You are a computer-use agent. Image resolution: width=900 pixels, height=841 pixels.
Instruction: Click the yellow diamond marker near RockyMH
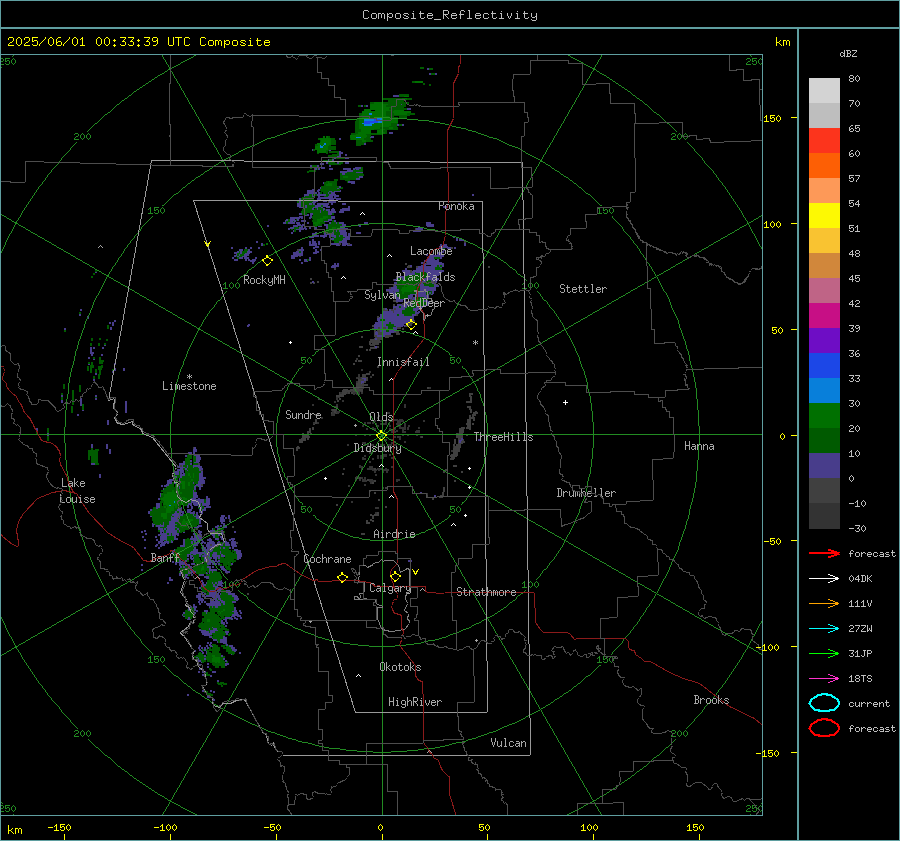(x=267, y=261)
